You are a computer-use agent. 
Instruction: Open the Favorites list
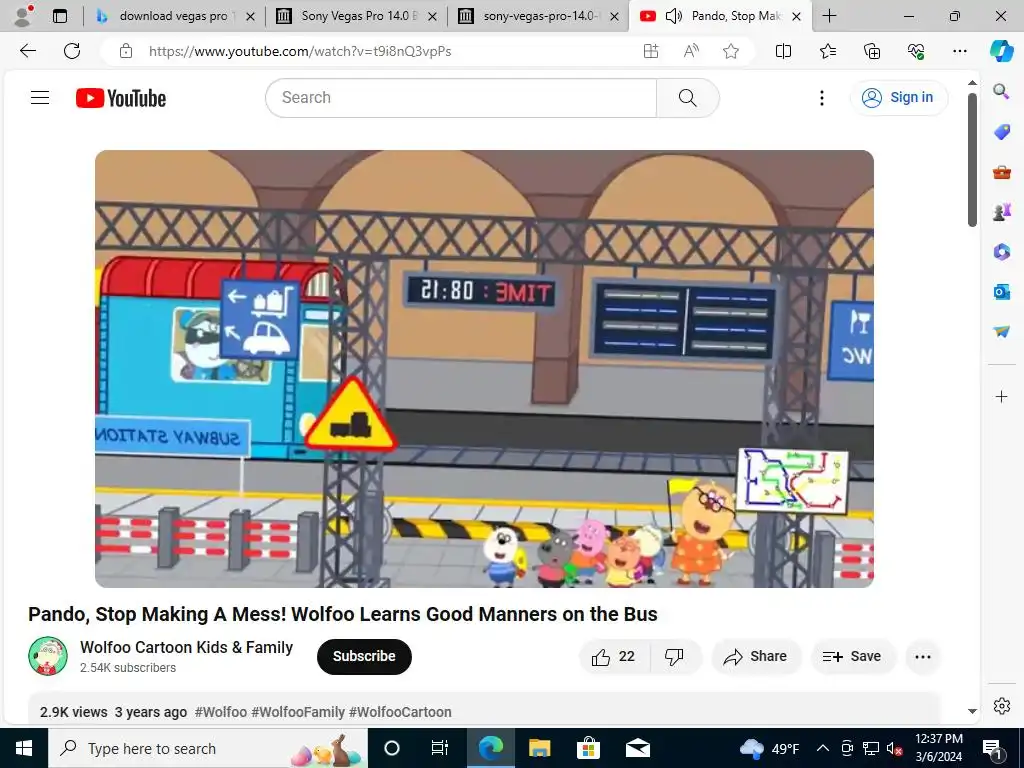827,51
